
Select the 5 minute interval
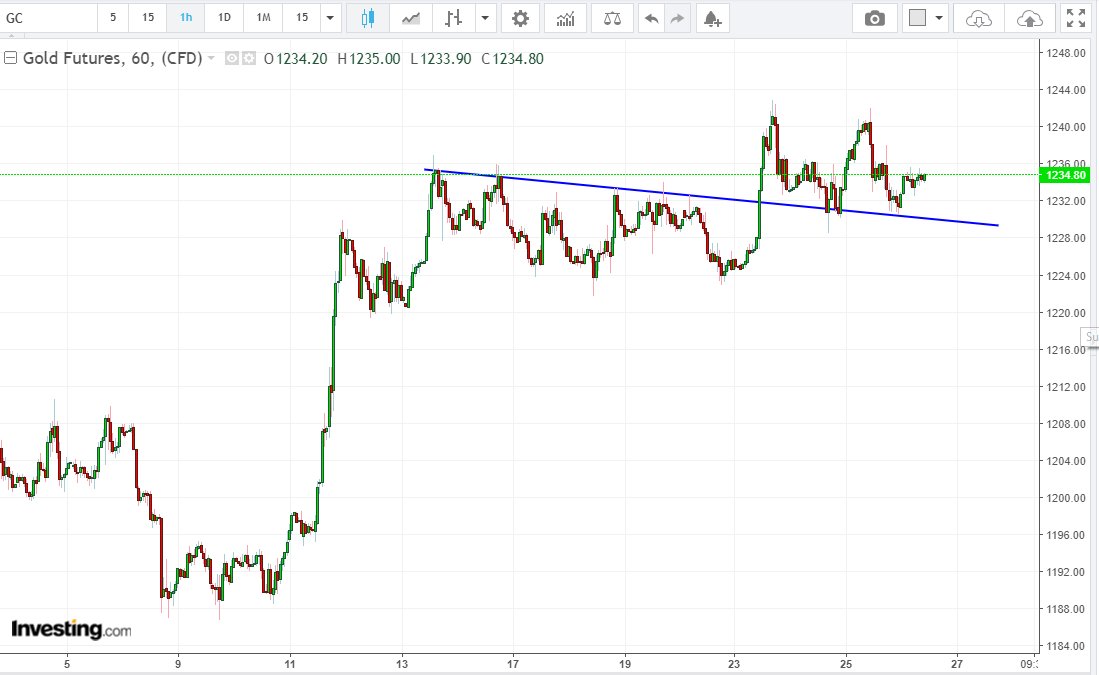click(x=113, y=18)
